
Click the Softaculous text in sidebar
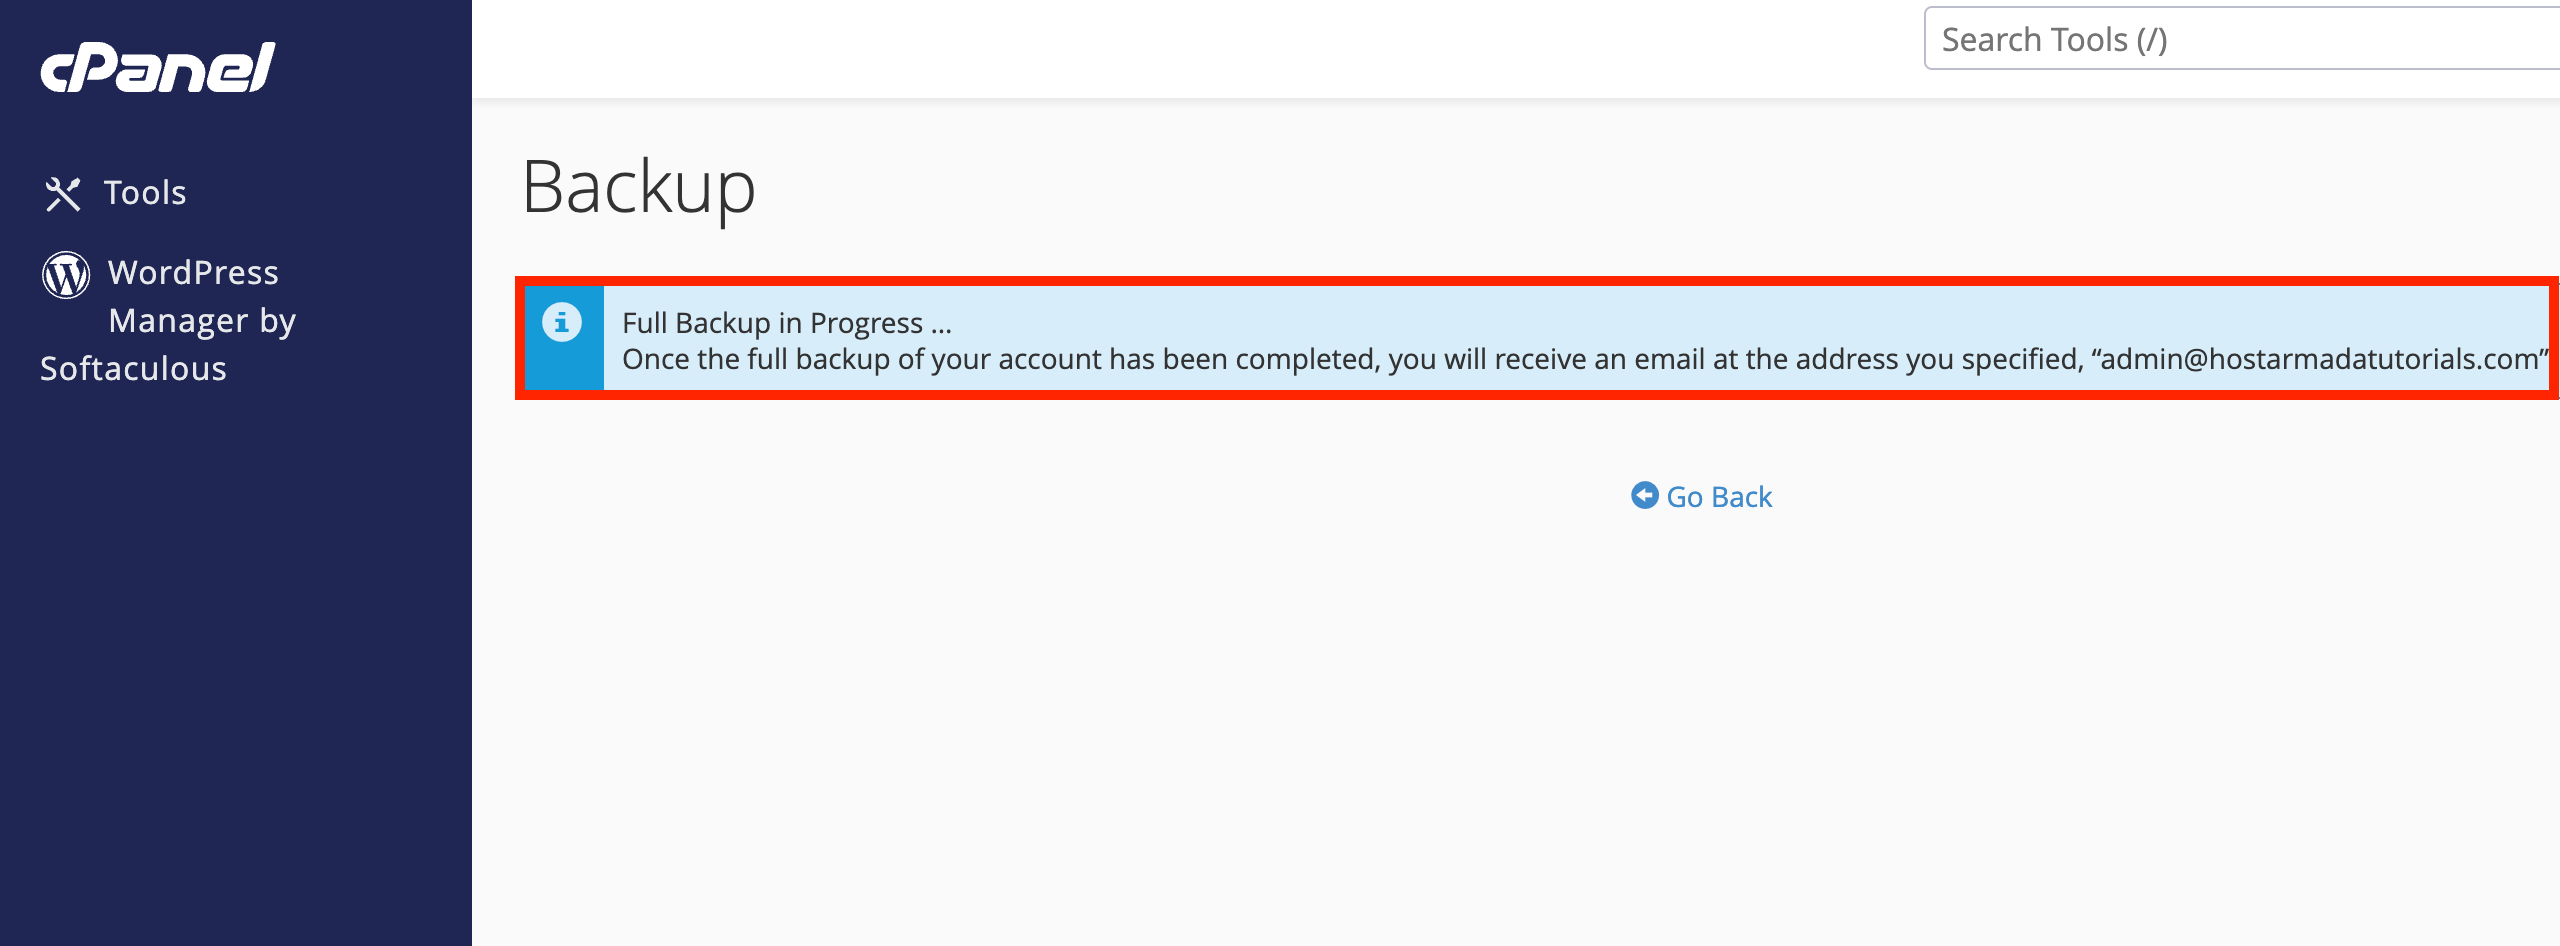click(133, 369)
